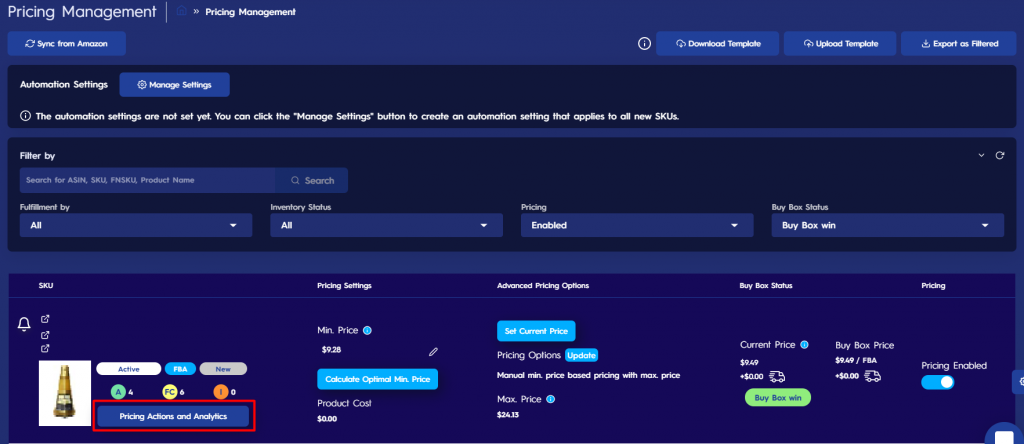
Task: Click Calculate Optimal Min. Price
Action: click(x=377, y=379)
